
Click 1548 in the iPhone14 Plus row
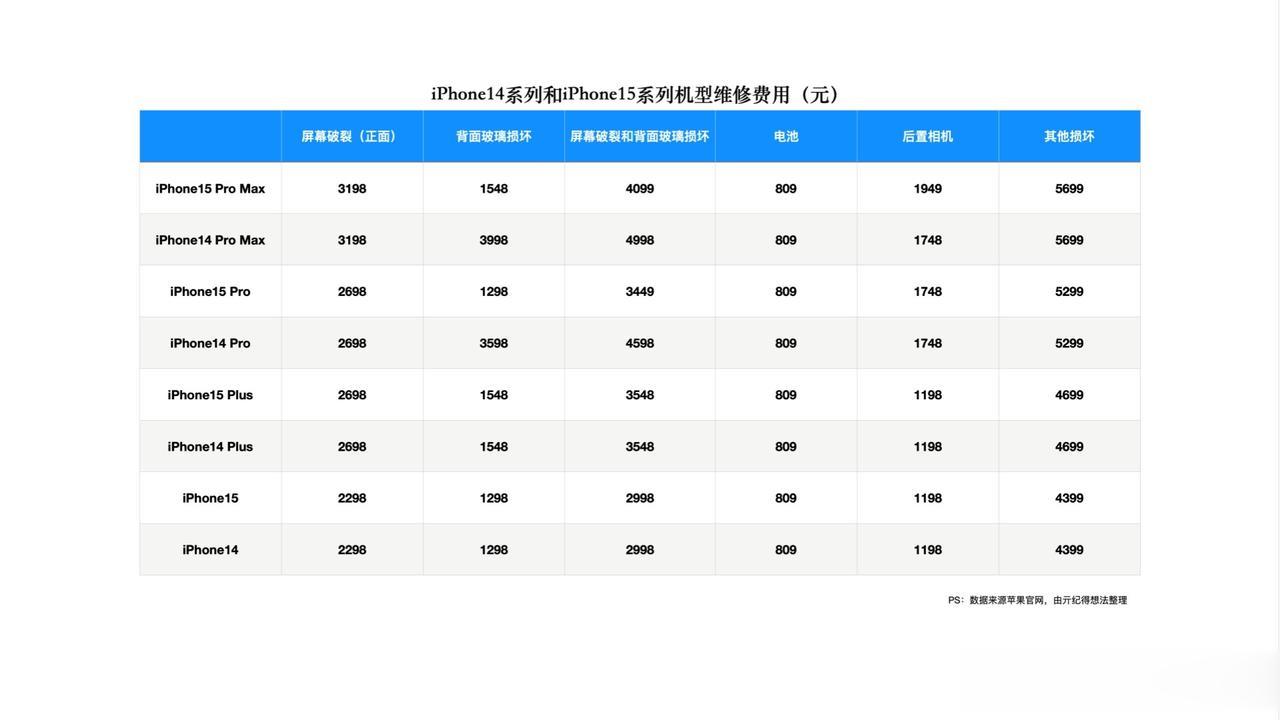(494, 447)
